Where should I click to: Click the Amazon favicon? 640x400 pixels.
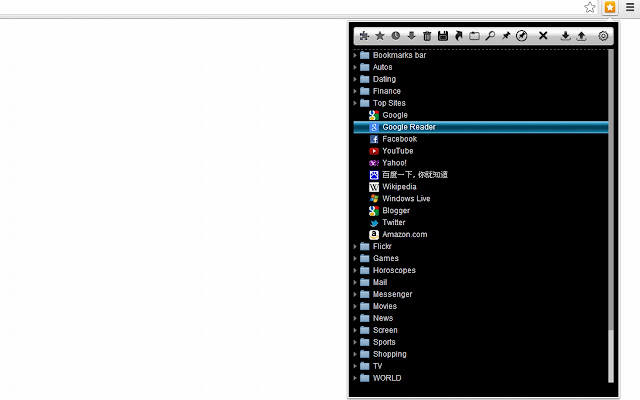pyautogui.click(x=374, y=235)
